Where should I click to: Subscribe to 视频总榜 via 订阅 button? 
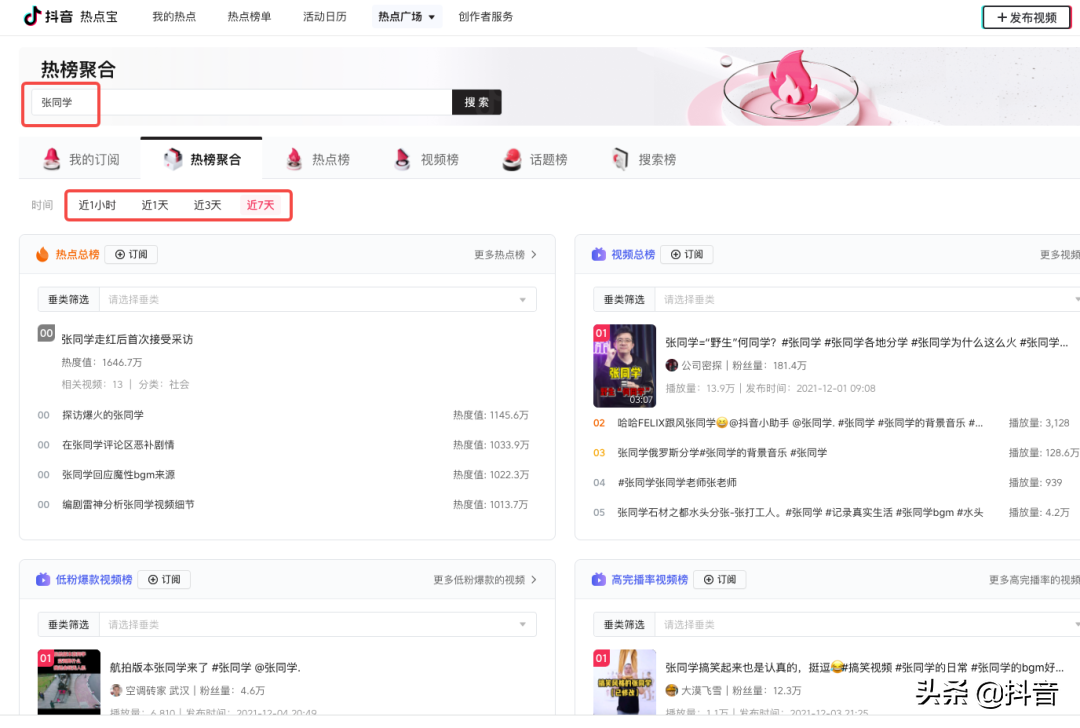point(687,254)
